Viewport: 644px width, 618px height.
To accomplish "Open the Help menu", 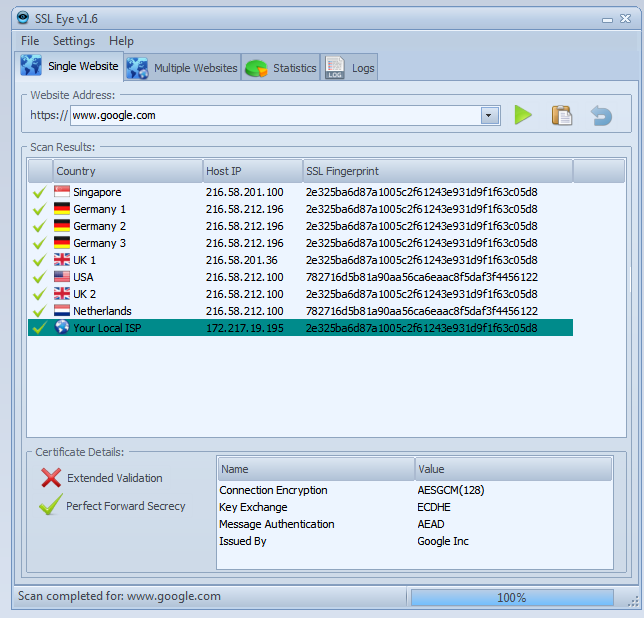I will (121, 41).
